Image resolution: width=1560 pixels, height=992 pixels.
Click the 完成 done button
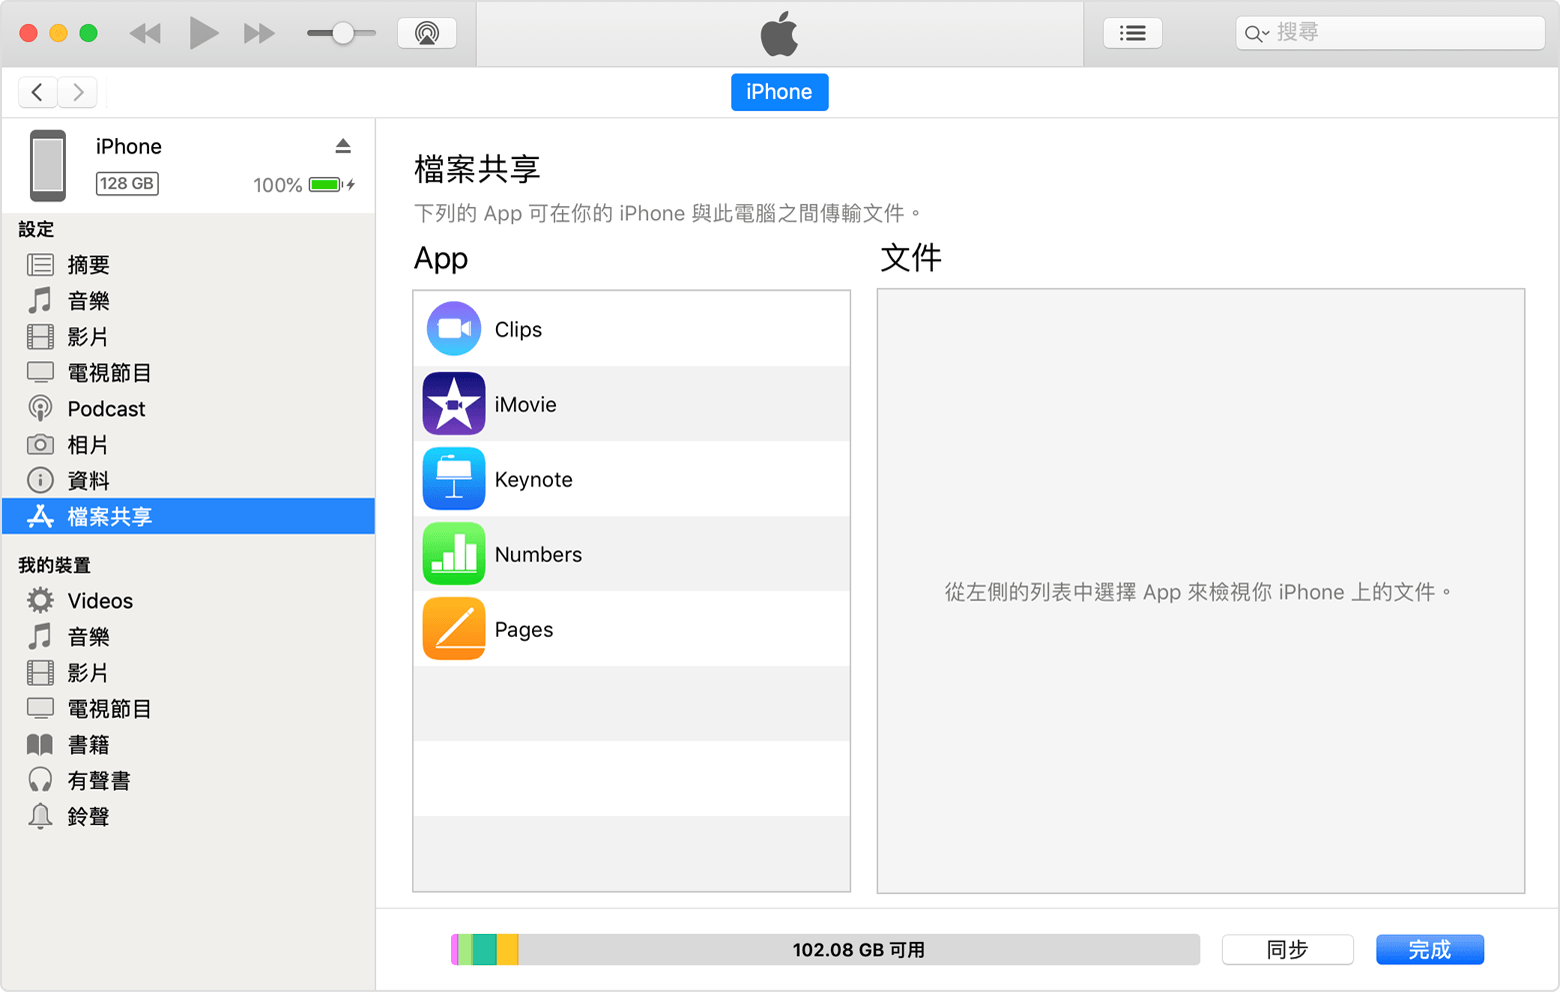(x=1430, y=950)
